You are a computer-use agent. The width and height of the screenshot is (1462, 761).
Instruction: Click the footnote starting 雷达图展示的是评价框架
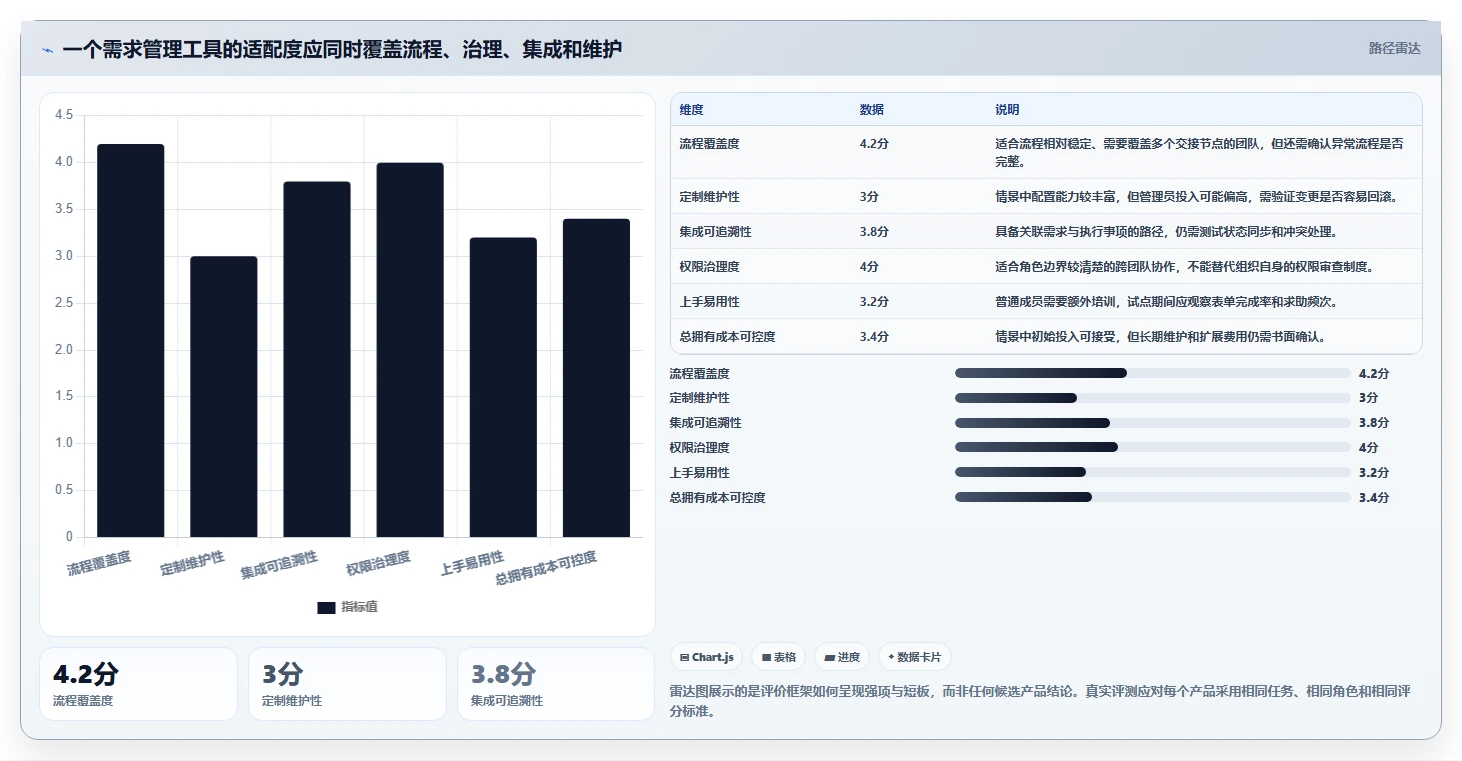pyautogui.click(x=1039, y=702)
